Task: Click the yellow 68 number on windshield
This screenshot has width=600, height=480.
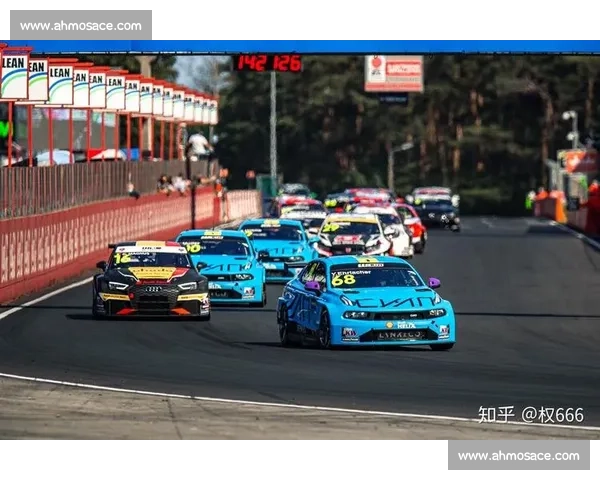Action: 343,280
